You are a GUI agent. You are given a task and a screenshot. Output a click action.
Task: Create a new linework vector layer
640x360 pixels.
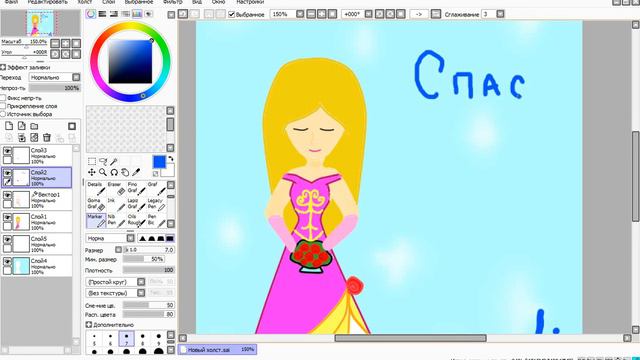click(22, 126)
